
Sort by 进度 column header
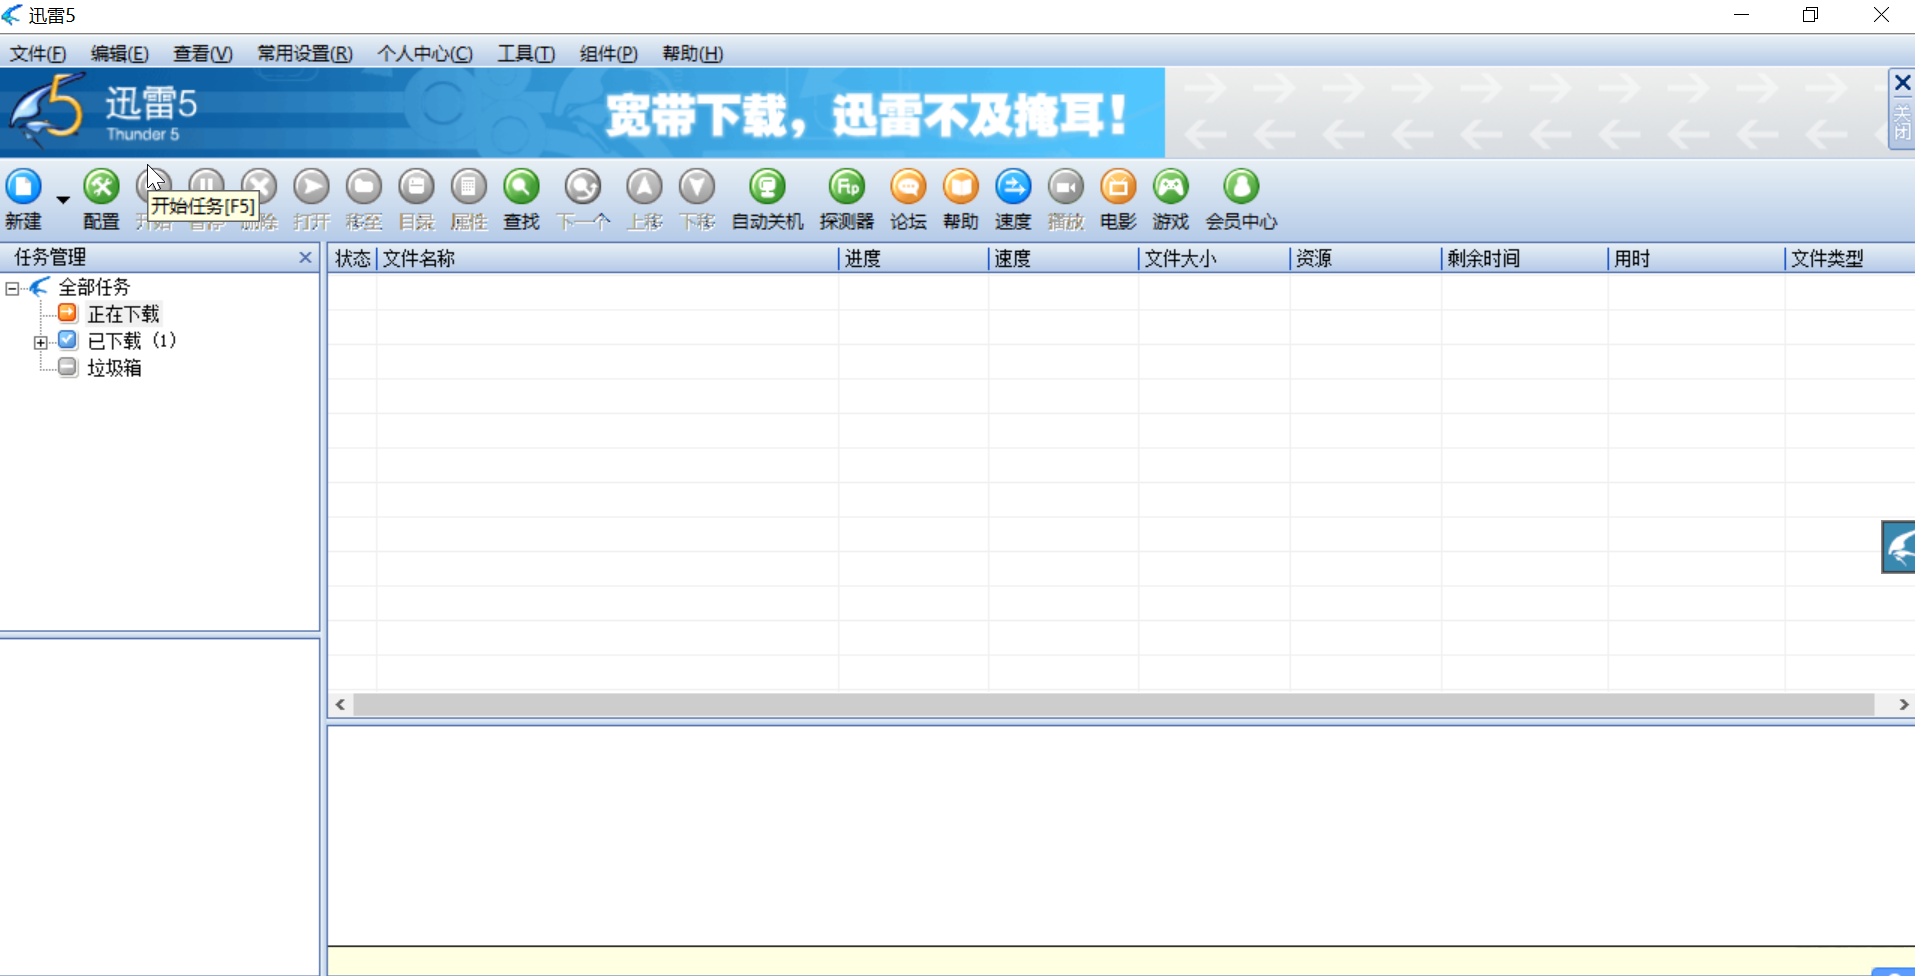point(913,259)
